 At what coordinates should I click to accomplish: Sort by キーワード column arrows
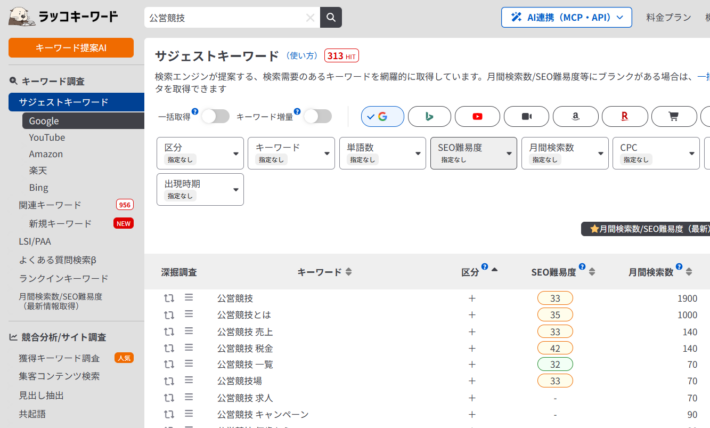(348, 272)
